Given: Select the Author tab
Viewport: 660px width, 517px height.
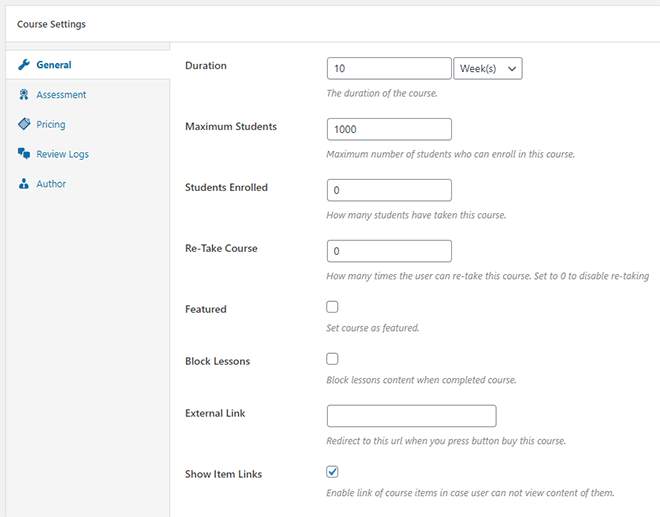Looking at the screenshot, I should click(x=51, y=184).
